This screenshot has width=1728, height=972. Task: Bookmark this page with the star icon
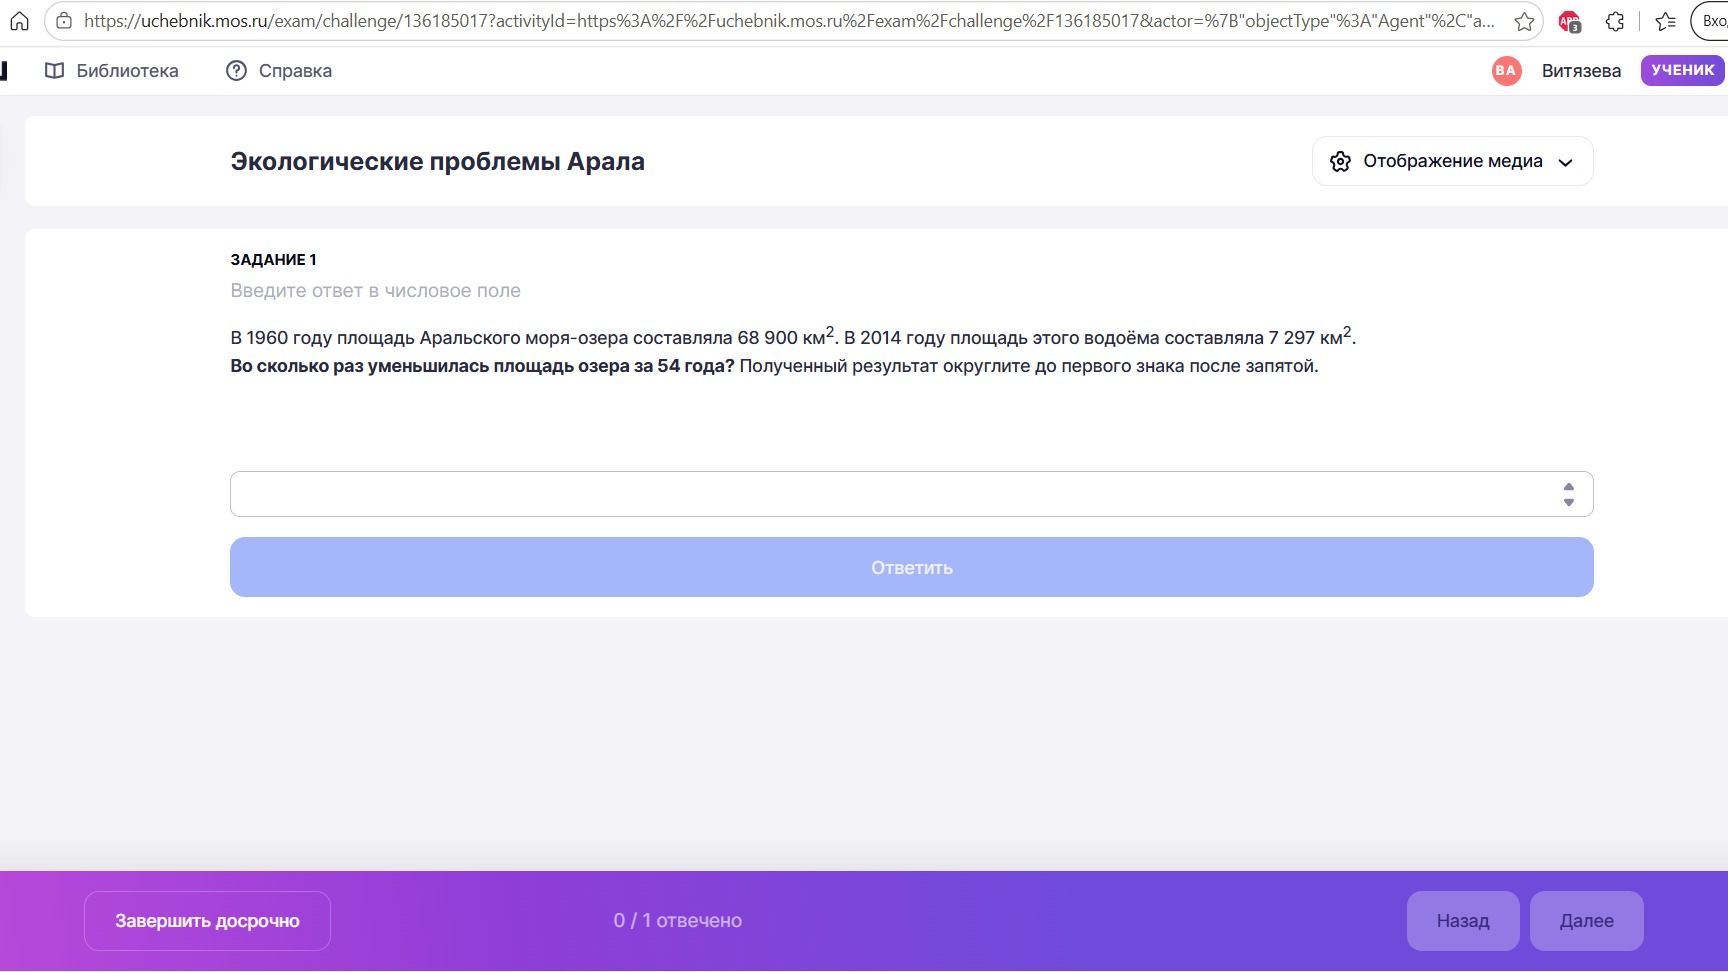point(1524,21)
